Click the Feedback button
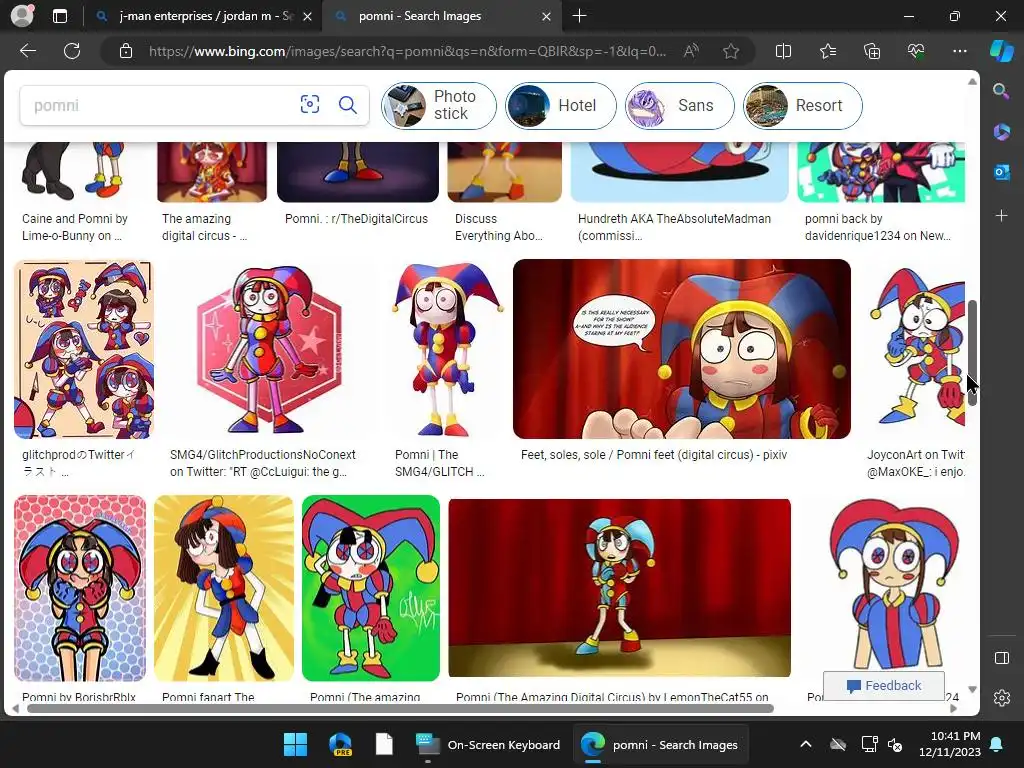Screen dimensions: 1024x768 click(x=884, y=686)
